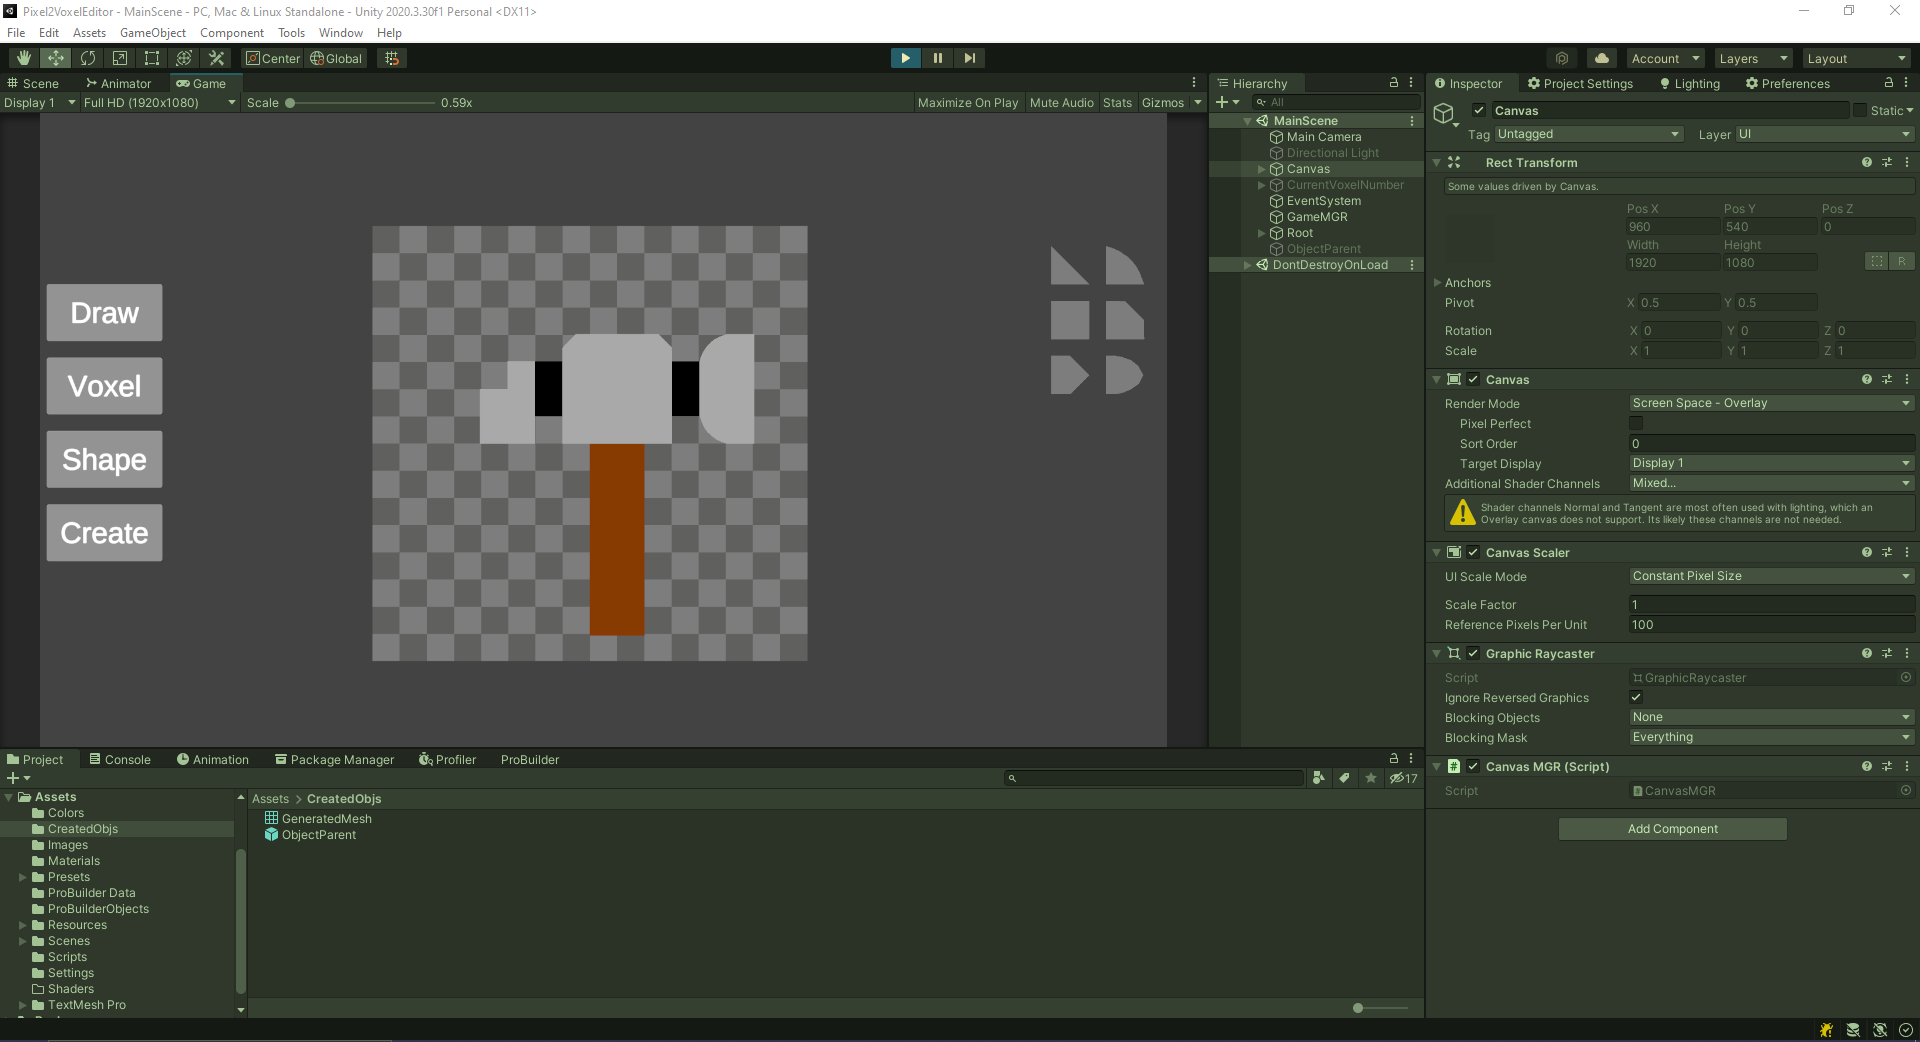
Task: Start Play mode
Action: (905, 58)
